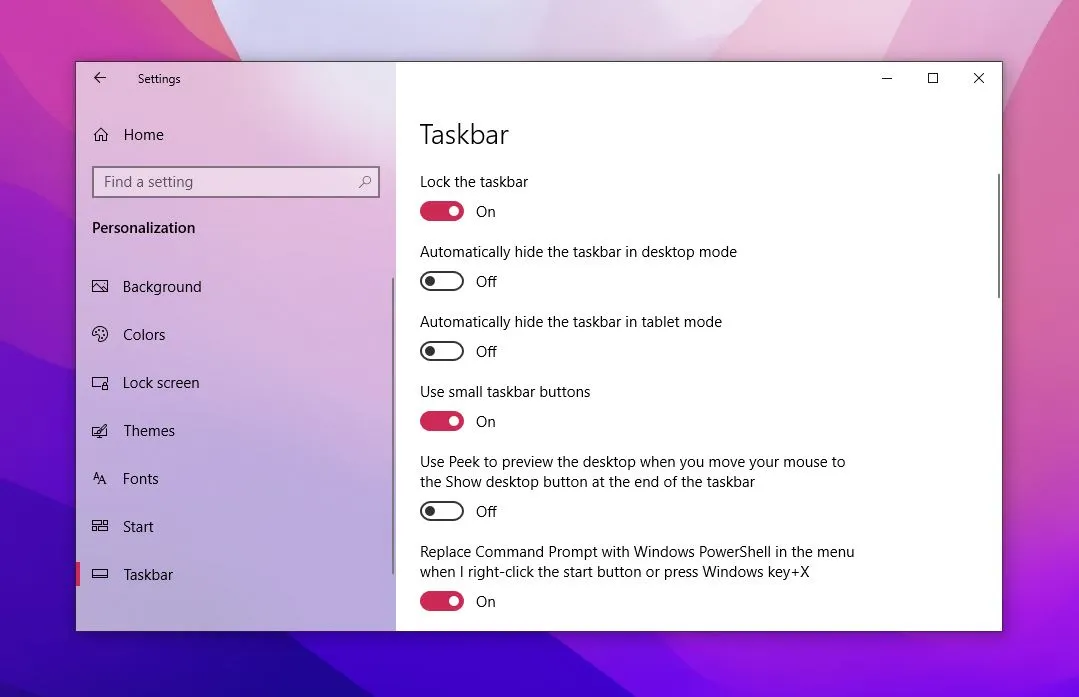Viewport: 1079px width, 697px height.
Task: Click the Maximize window button
Action: coord(932,77)
